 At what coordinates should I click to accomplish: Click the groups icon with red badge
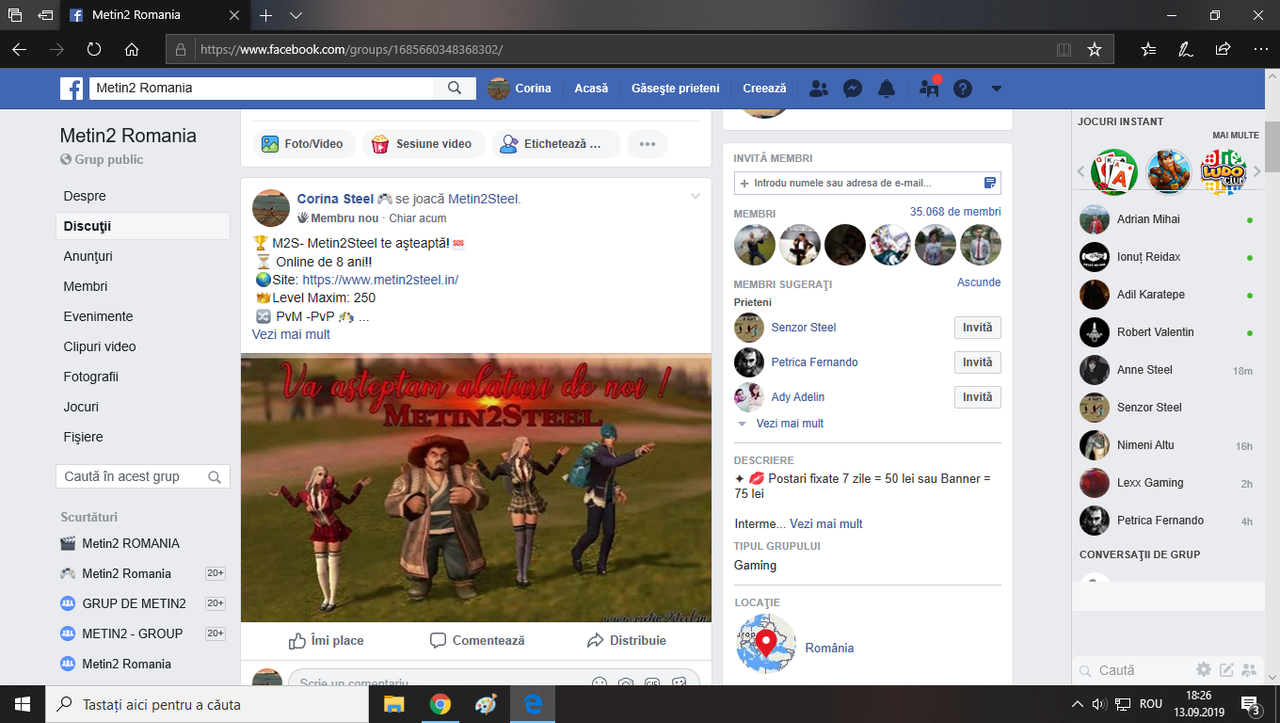tap(929, 88)
